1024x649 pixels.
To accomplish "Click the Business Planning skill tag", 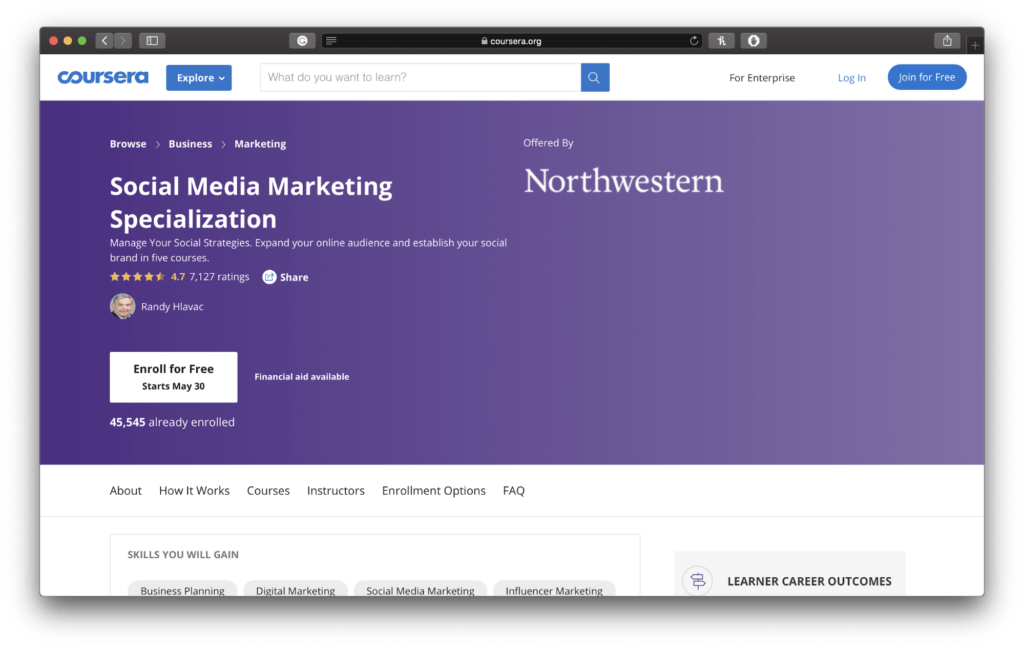I will [x=182, y=590].
